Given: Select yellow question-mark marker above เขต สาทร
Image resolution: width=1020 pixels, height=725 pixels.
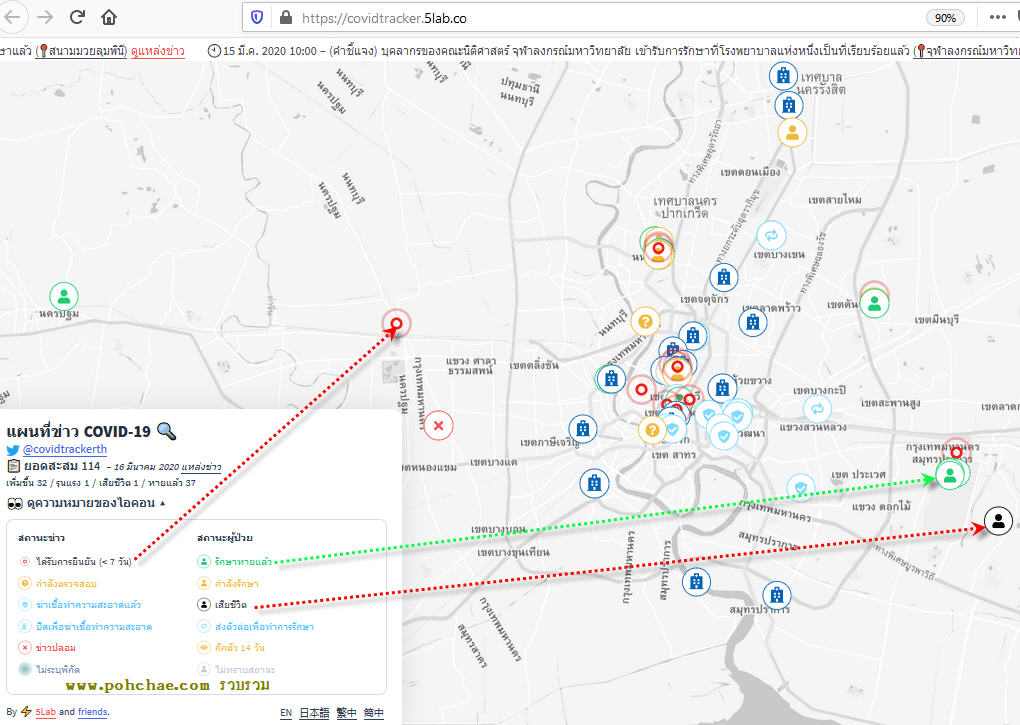Looking at the screenshot, I should click(652, 430).
